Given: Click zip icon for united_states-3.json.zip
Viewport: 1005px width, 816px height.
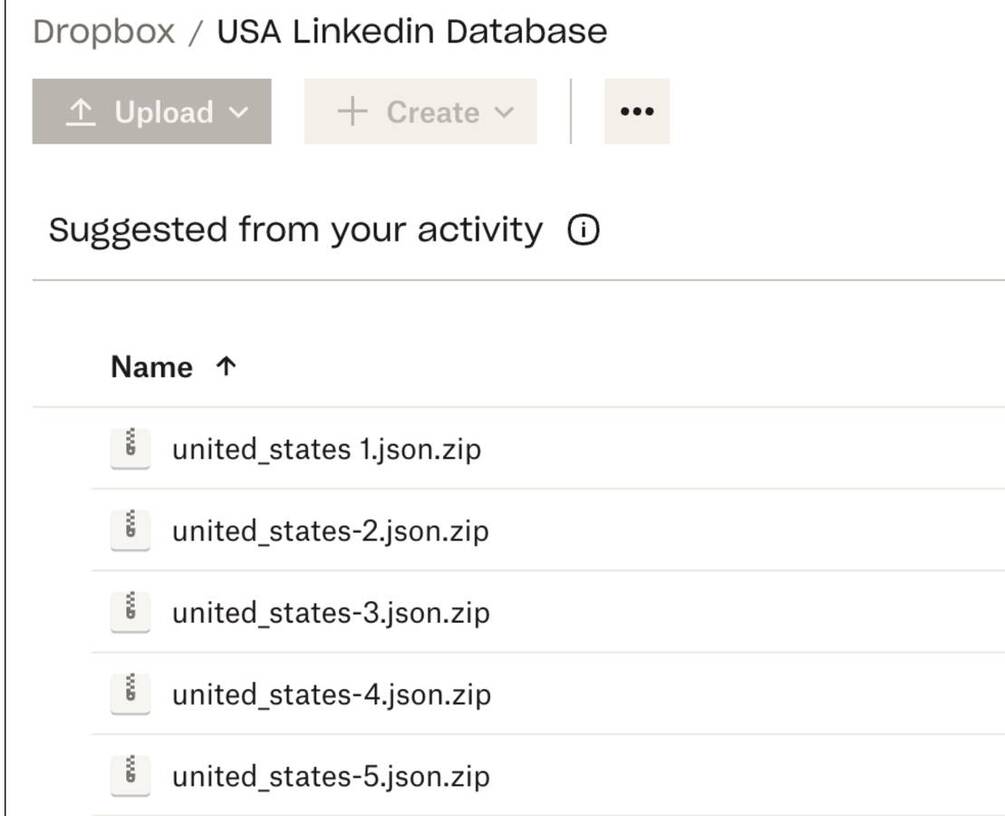Looking at the screenshot, I should coord(129,611).
